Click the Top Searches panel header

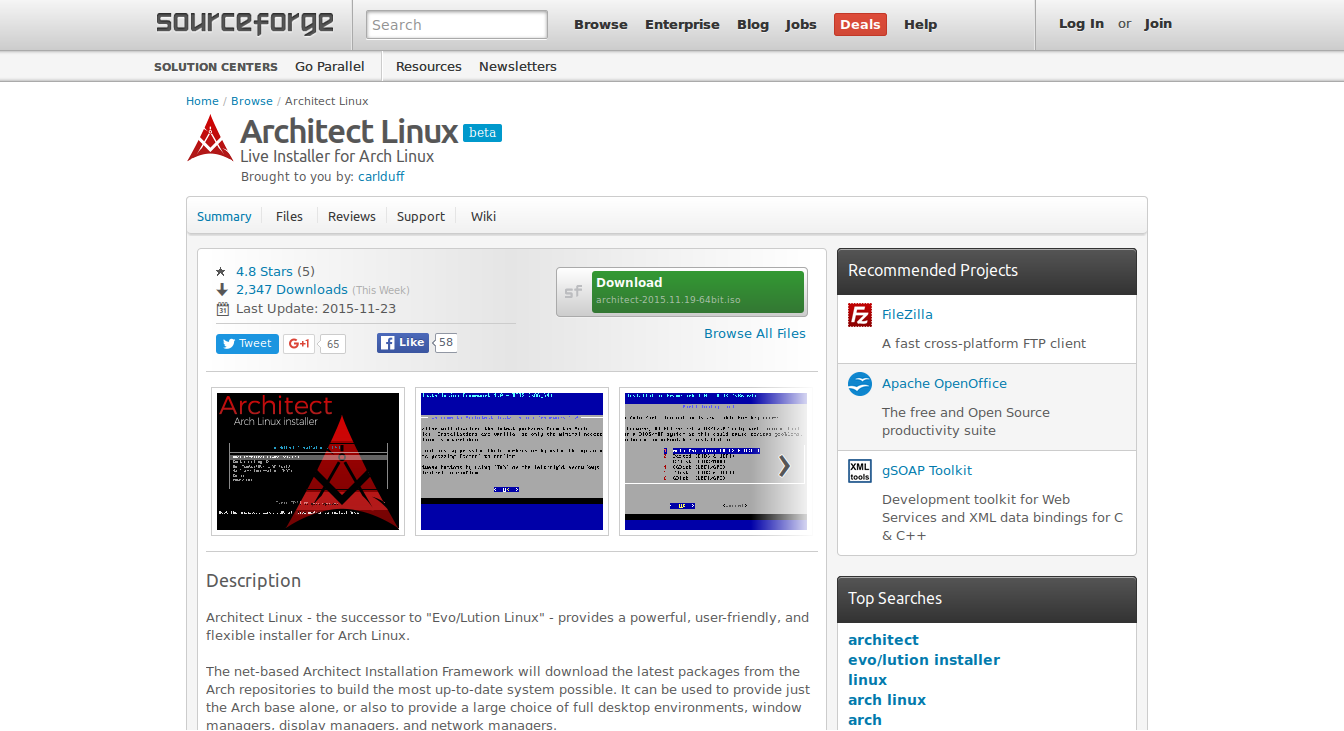point(987,599)
